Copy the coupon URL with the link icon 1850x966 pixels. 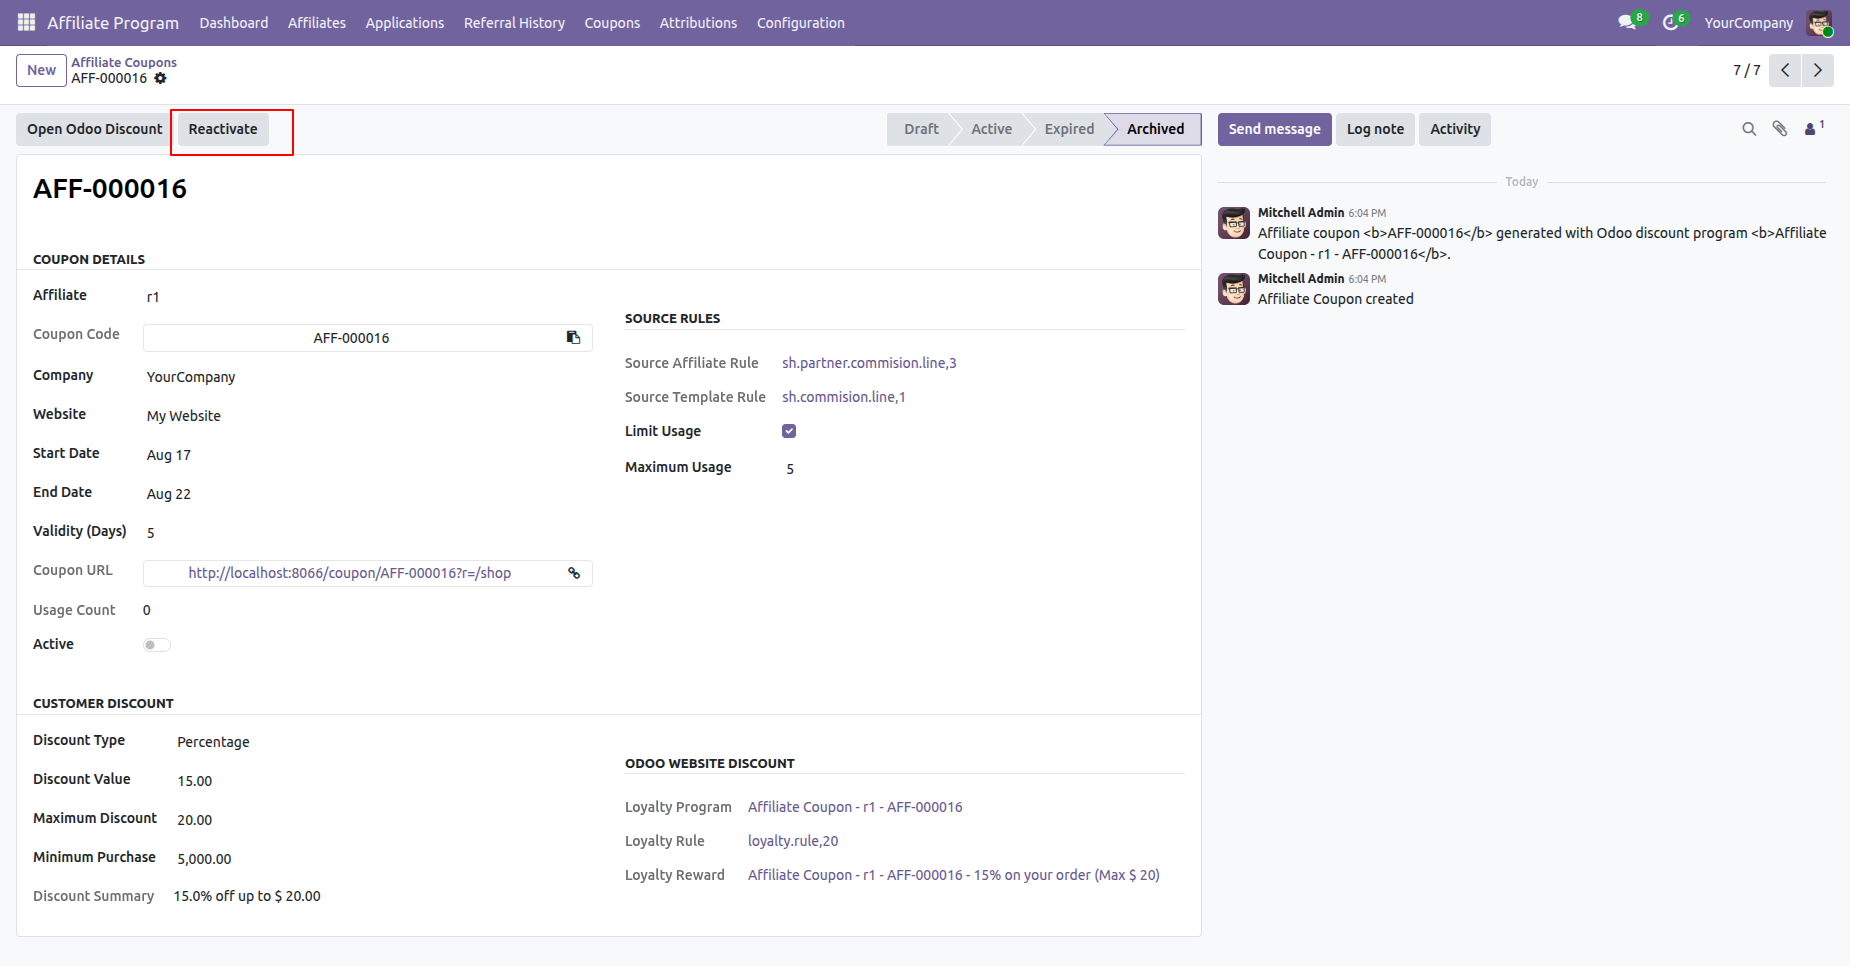pyautogui.click(x=574, y=573)
